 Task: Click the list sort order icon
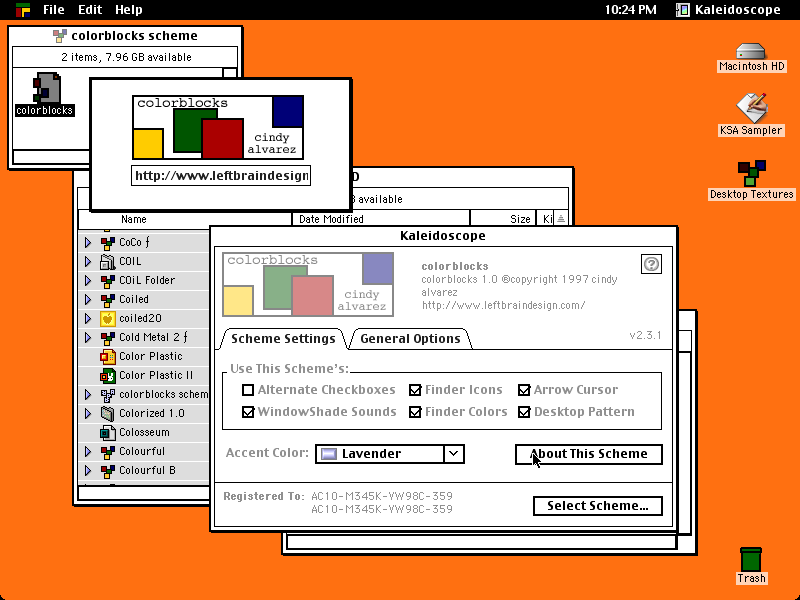561,219
